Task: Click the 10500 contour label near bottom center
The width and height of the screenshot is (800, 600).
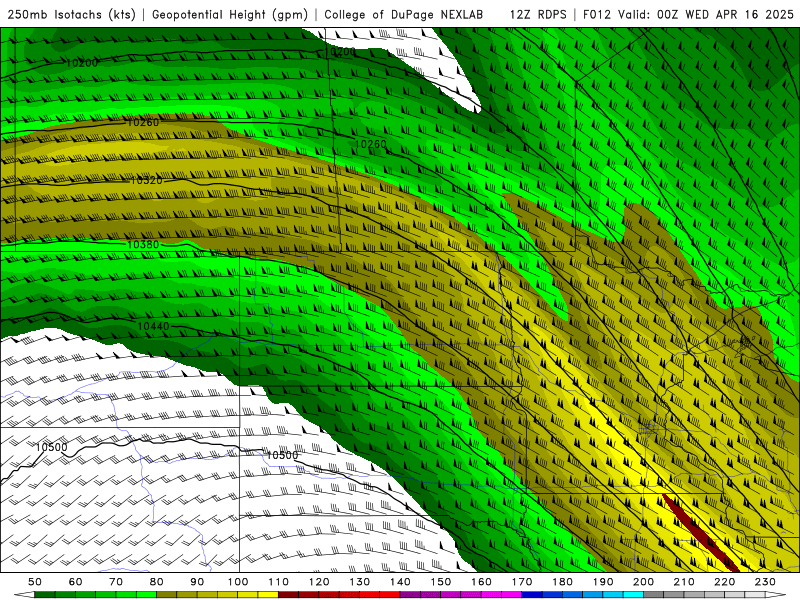Action: 282,455
